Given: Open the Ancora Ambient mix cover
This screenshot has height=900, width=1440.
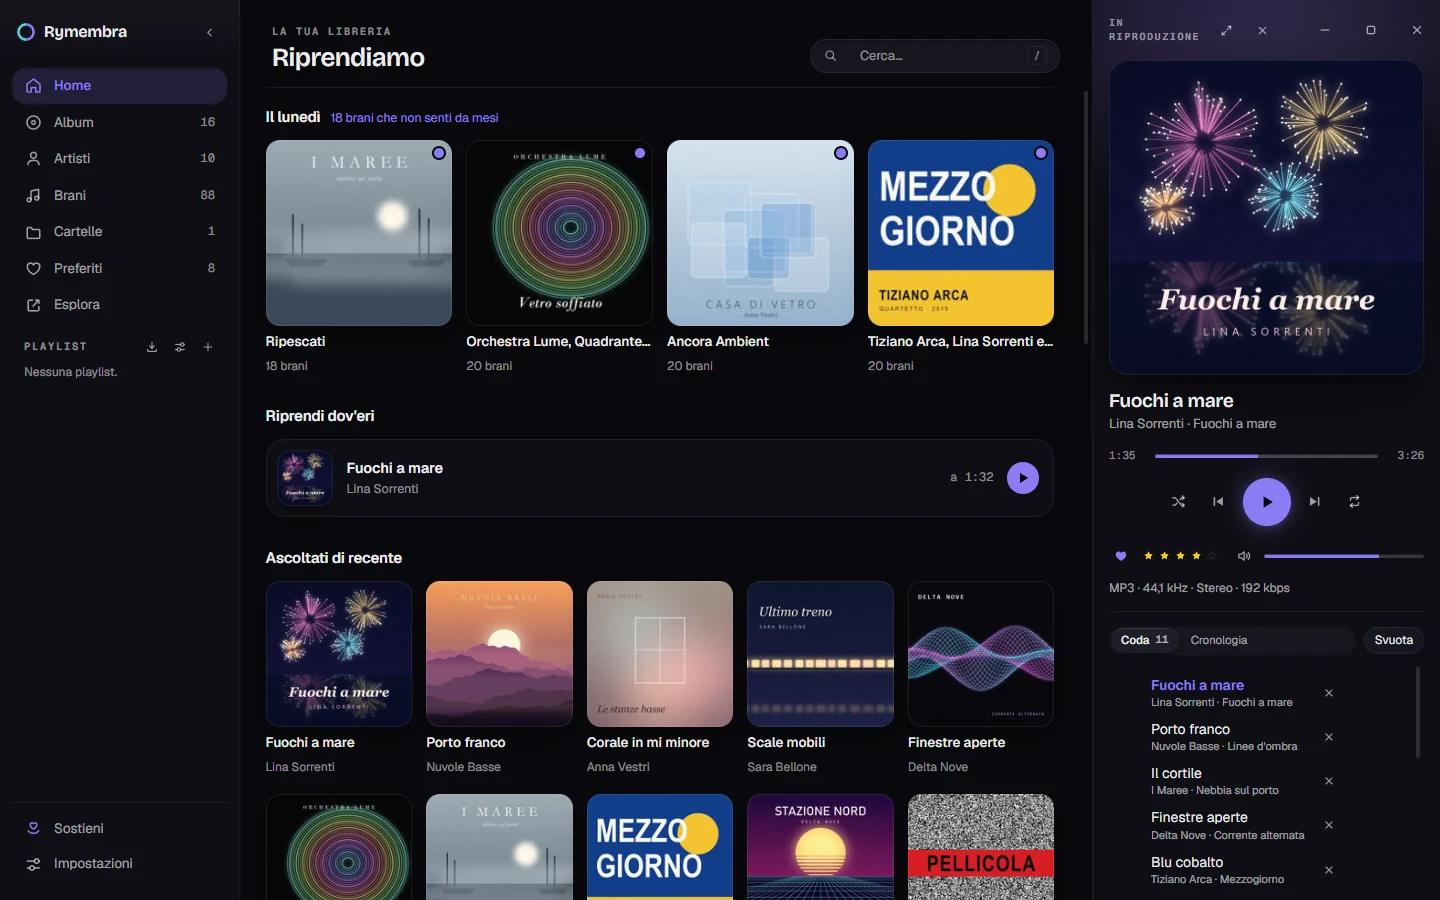Looking at the screenshot, I should point(760,233).
